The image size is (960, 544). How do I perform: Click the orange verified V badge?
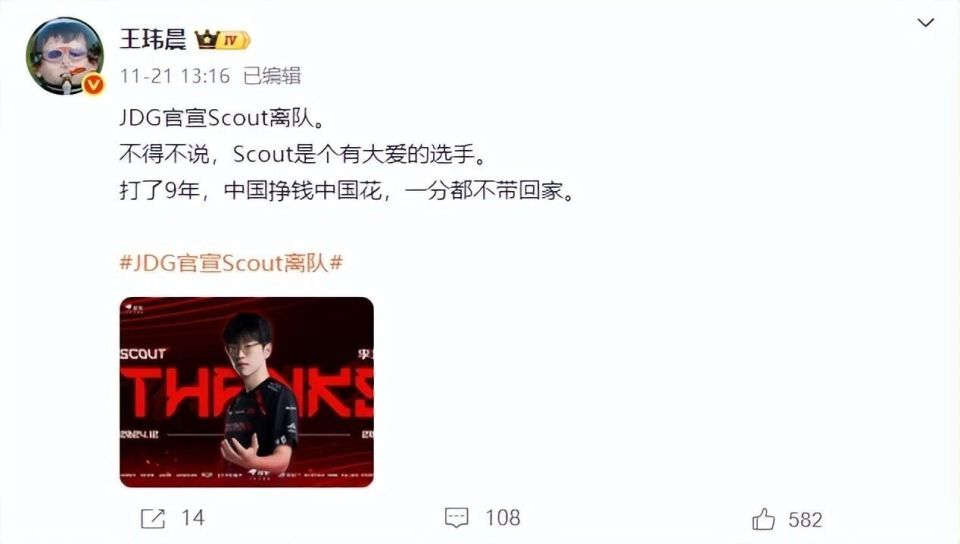click(94, 84)
